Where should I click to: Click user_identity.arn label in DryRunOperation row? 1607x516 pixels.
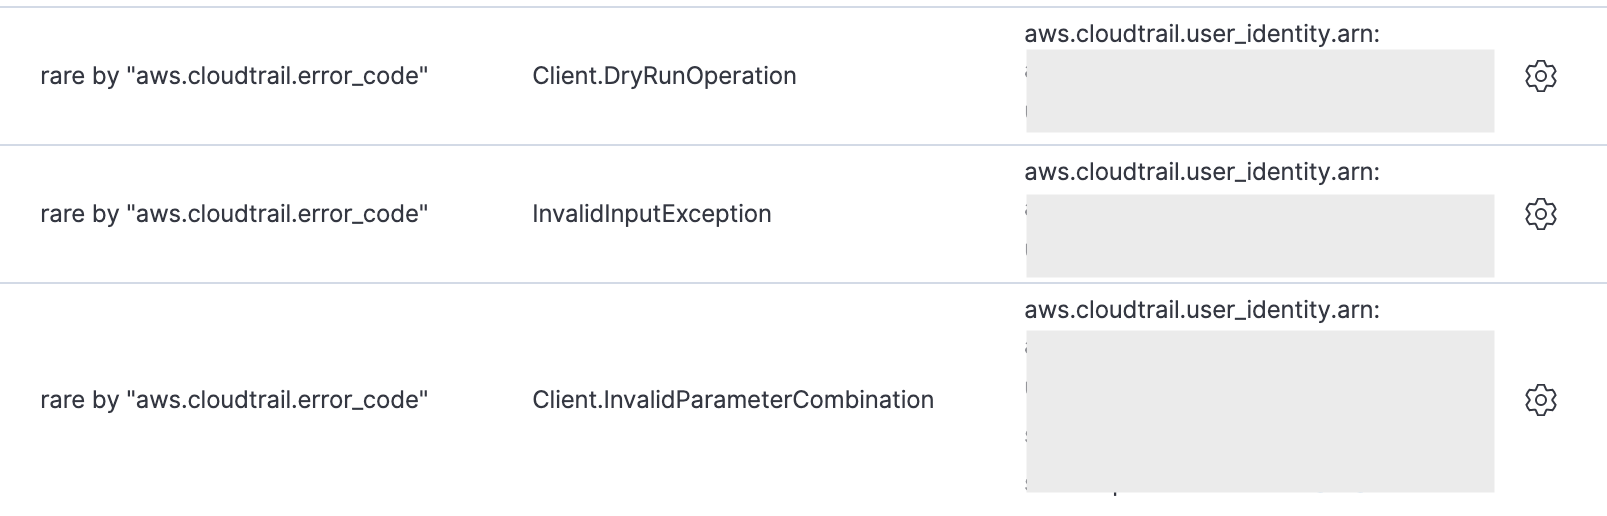(x=1202, y=34)
